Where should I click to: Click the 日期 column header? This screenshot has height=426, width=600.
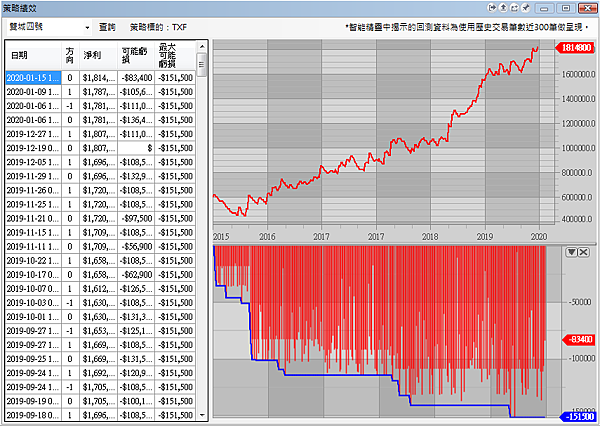pyautogui.click(x=33, y=55)
